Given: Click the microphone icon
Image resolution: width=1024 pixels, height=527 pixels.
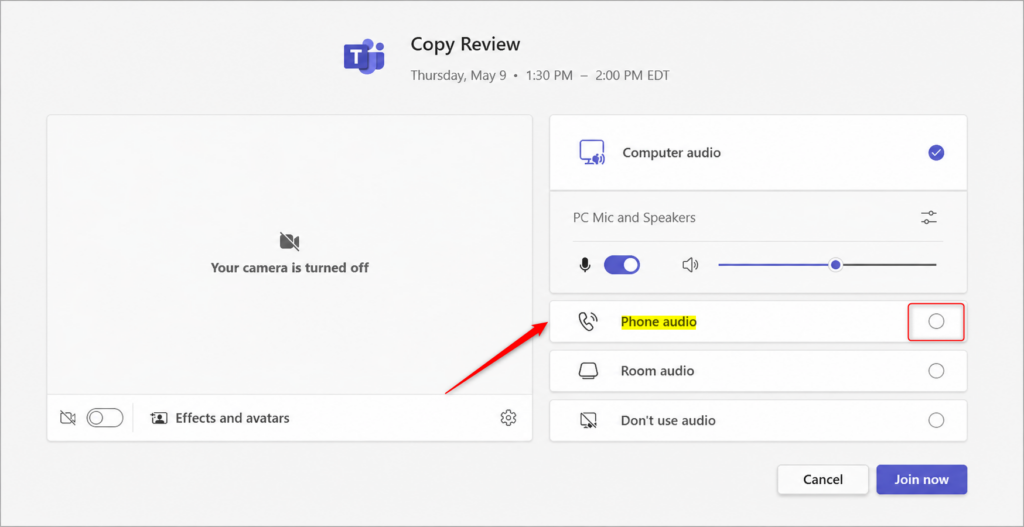Looking at the screenshot, I should pos(584,264).
